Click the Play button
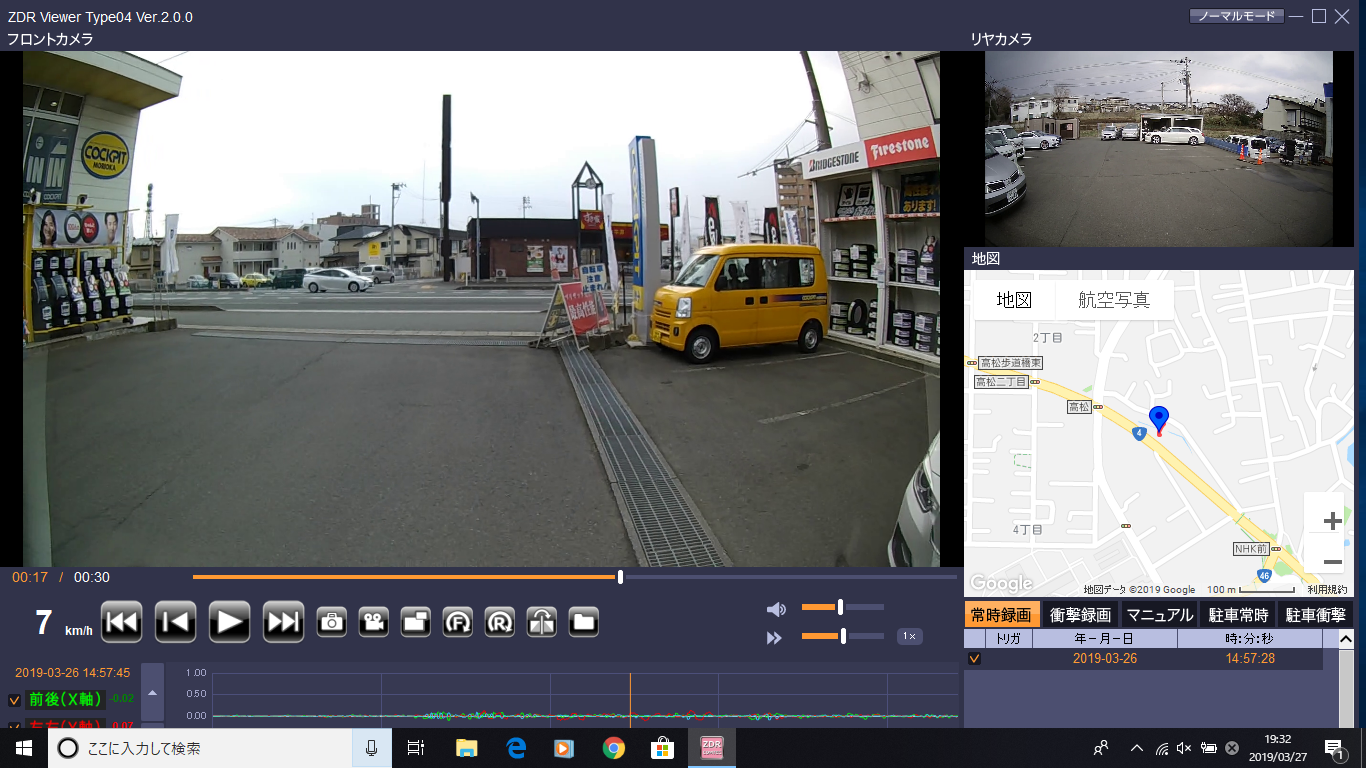The image size is (1366, 768). coord(229,622)
